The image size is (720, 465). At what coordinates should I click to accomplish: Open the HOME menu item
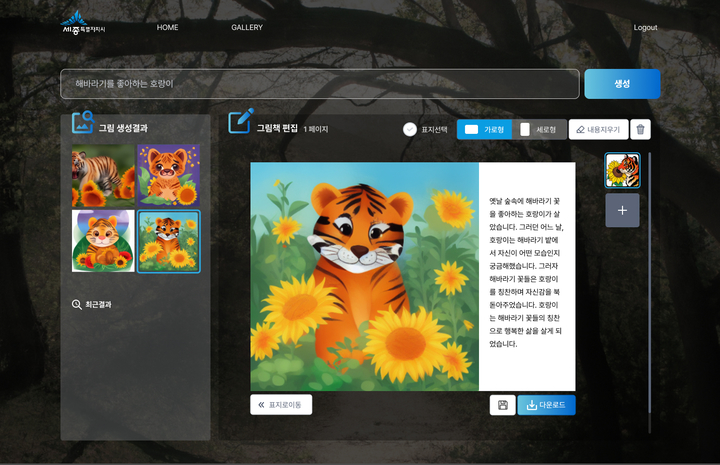167,27
